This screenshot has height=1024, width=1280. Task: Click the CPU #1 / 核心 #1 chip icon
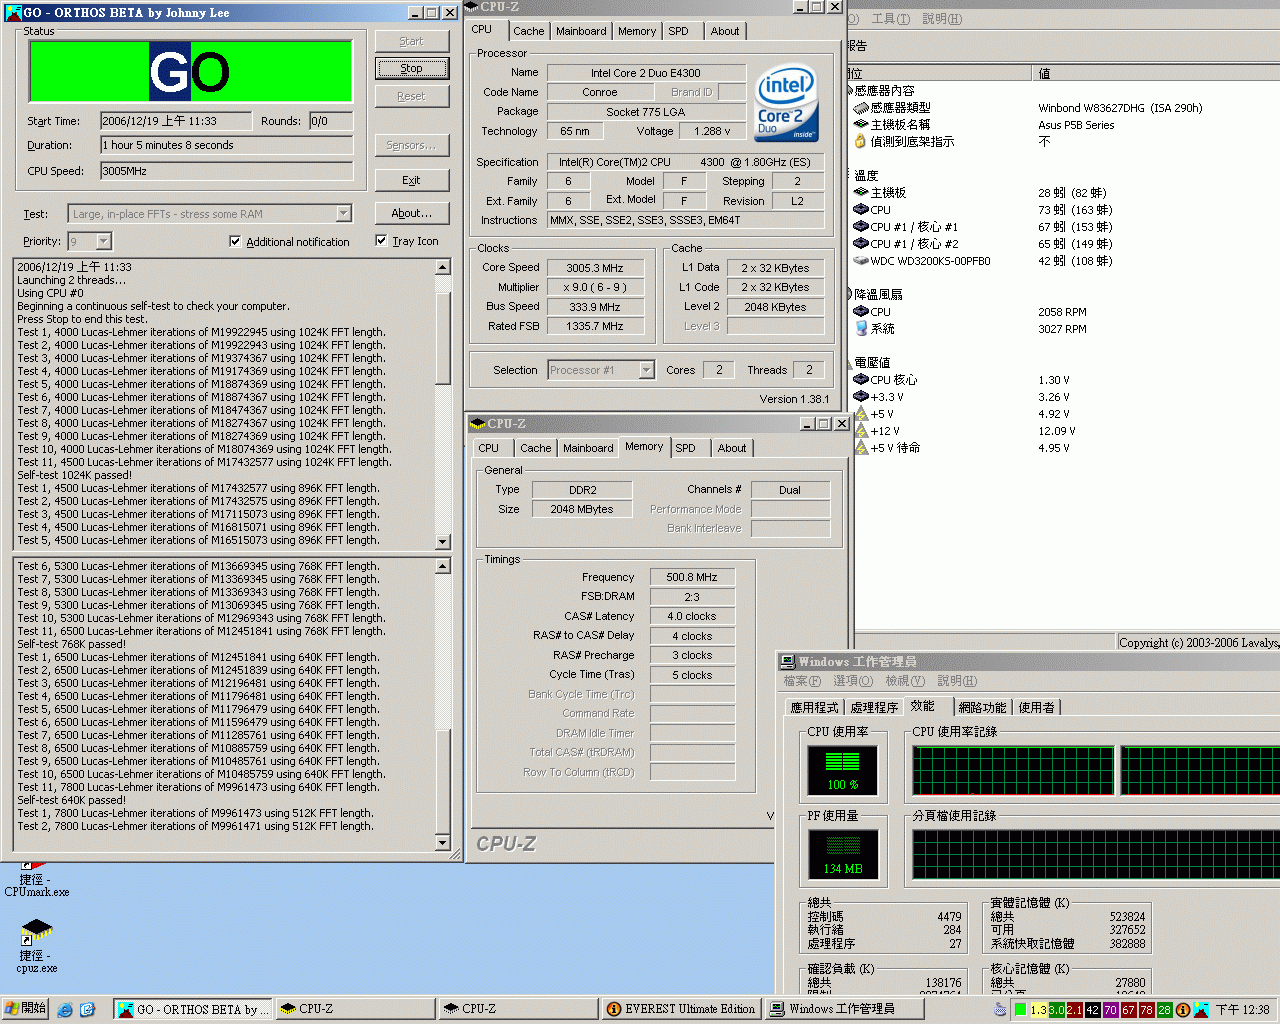861,227
